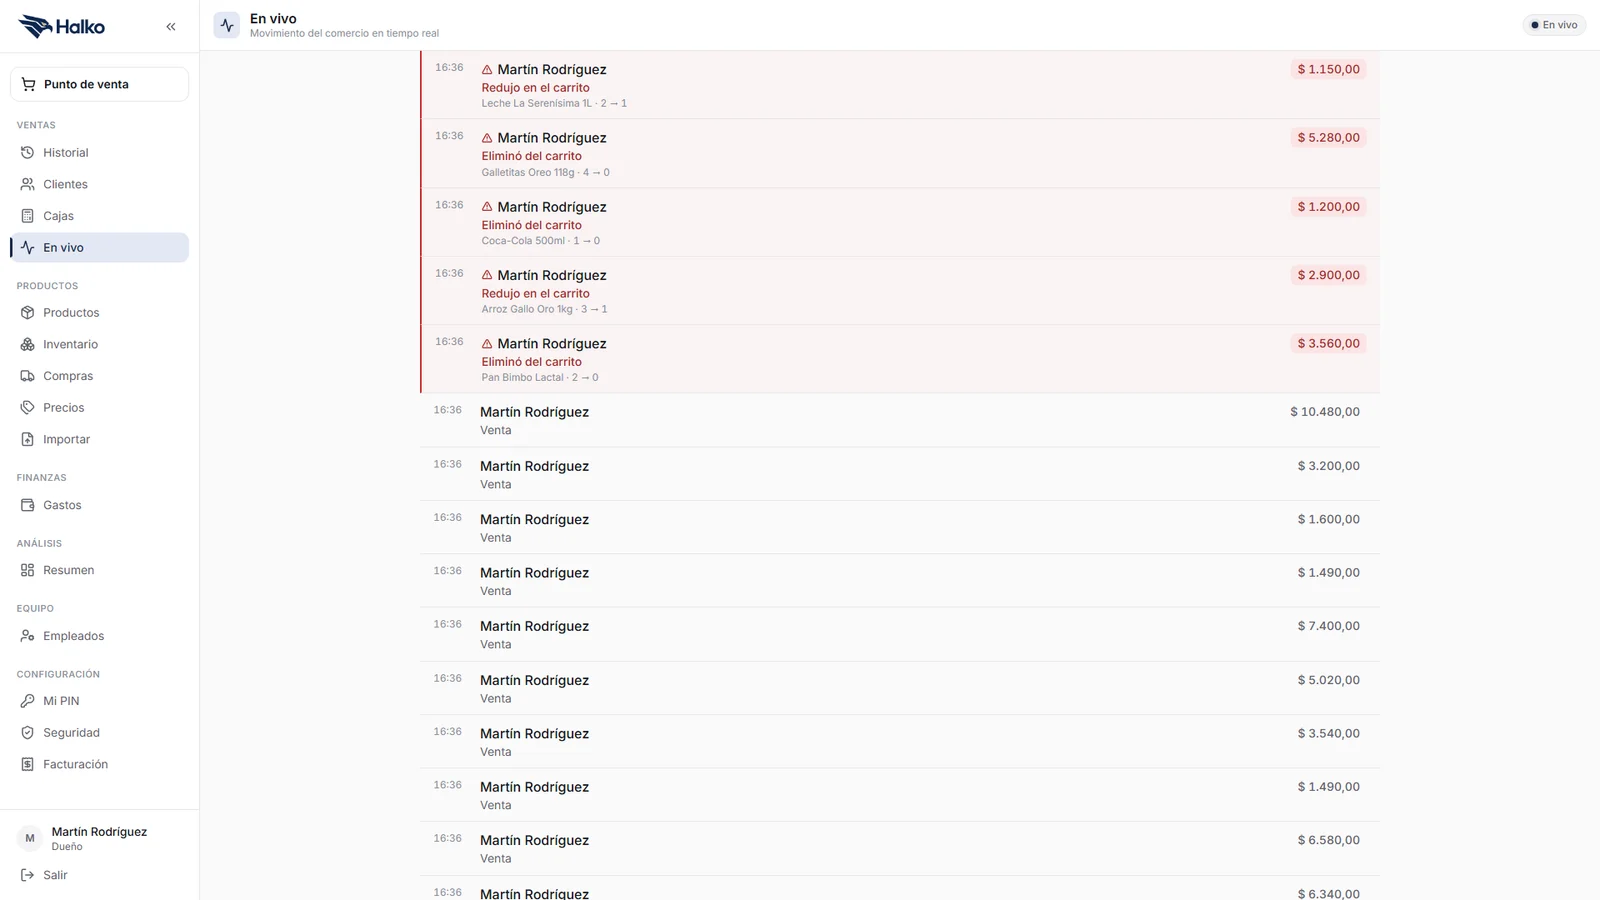1600x900 pixels.
Task: Select the Venta row of $ 7.400,00
Action: 900,634
